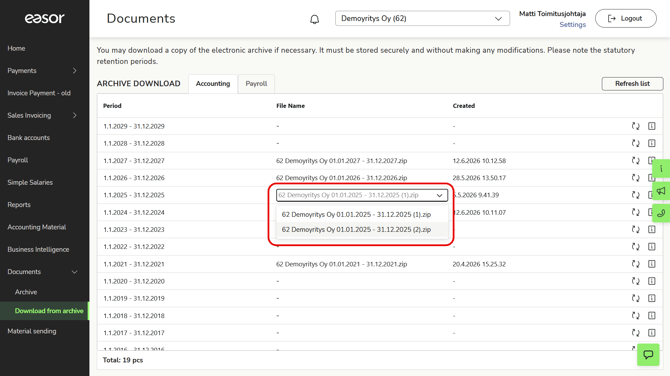Open the green announcements megaphone button
This screenshot has width=670, height=376.
[x=661, y=191]
